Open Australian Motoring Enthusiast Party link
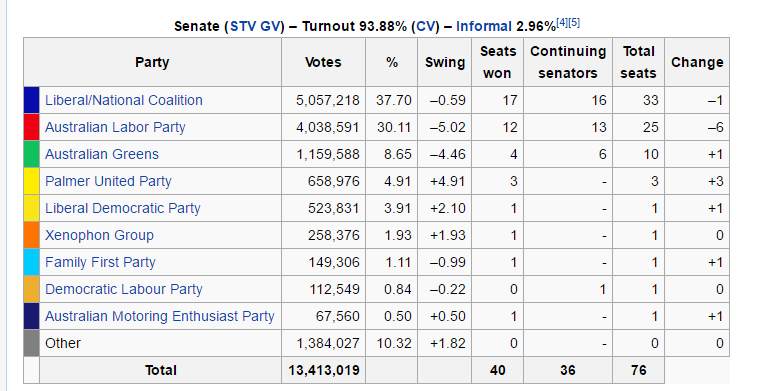This screenshot has height=391, width=759. click(160, 316)
